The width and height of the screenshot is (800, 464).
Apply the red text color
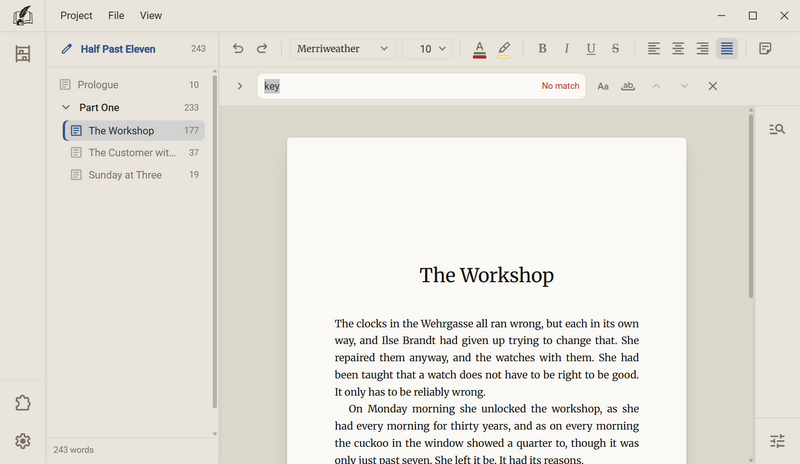click(x=479, y=49)
